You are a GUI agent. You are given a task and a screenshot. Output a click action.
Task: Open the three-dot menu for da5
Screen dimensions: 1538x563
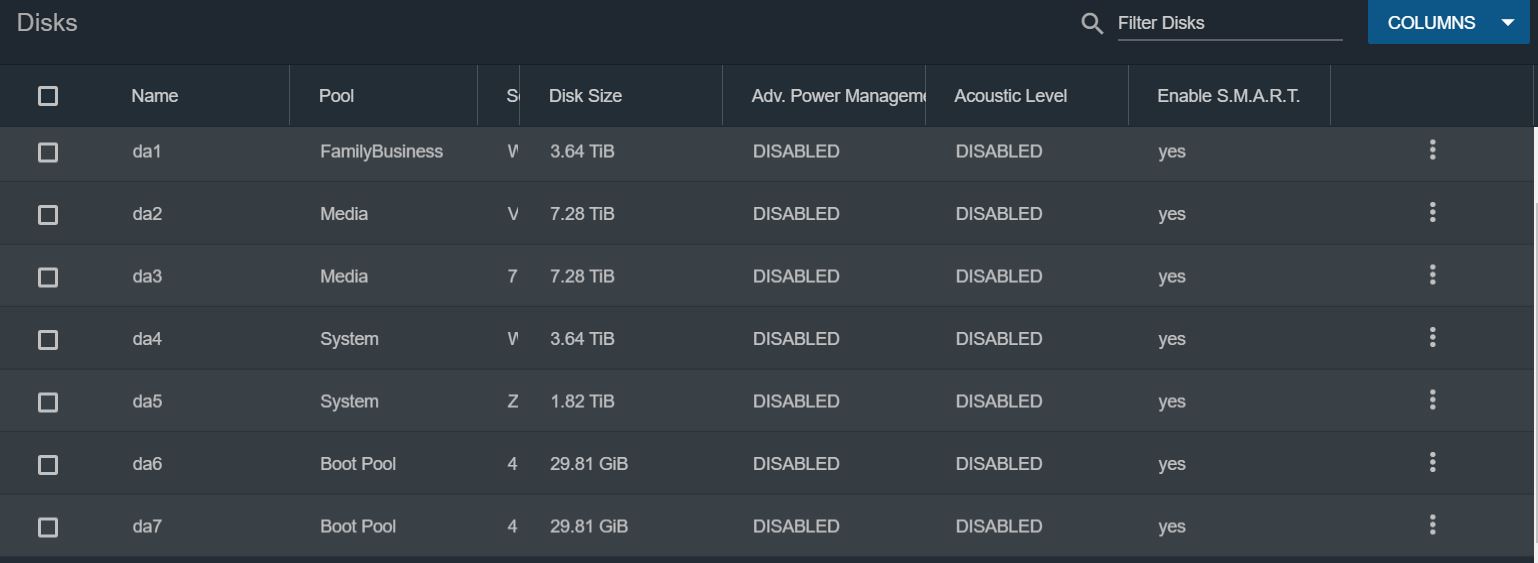point(1433,400)
